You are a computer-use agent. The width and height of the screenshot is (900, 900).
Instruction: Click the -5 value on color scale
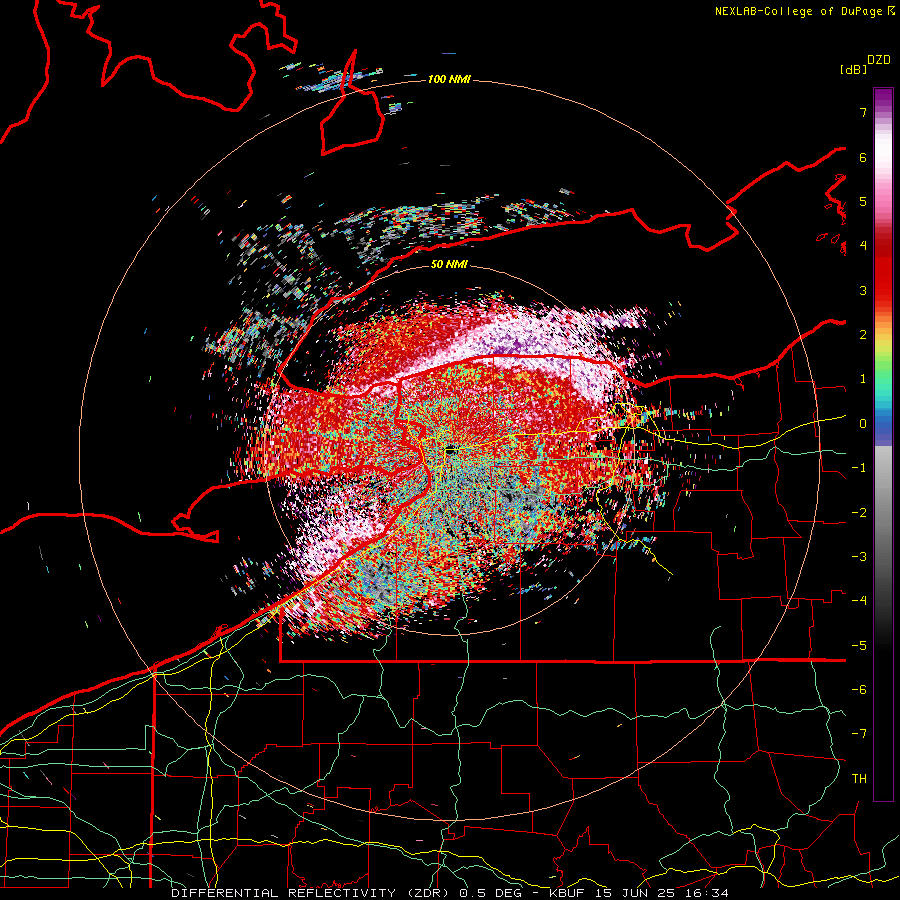(x=859, y=646)
